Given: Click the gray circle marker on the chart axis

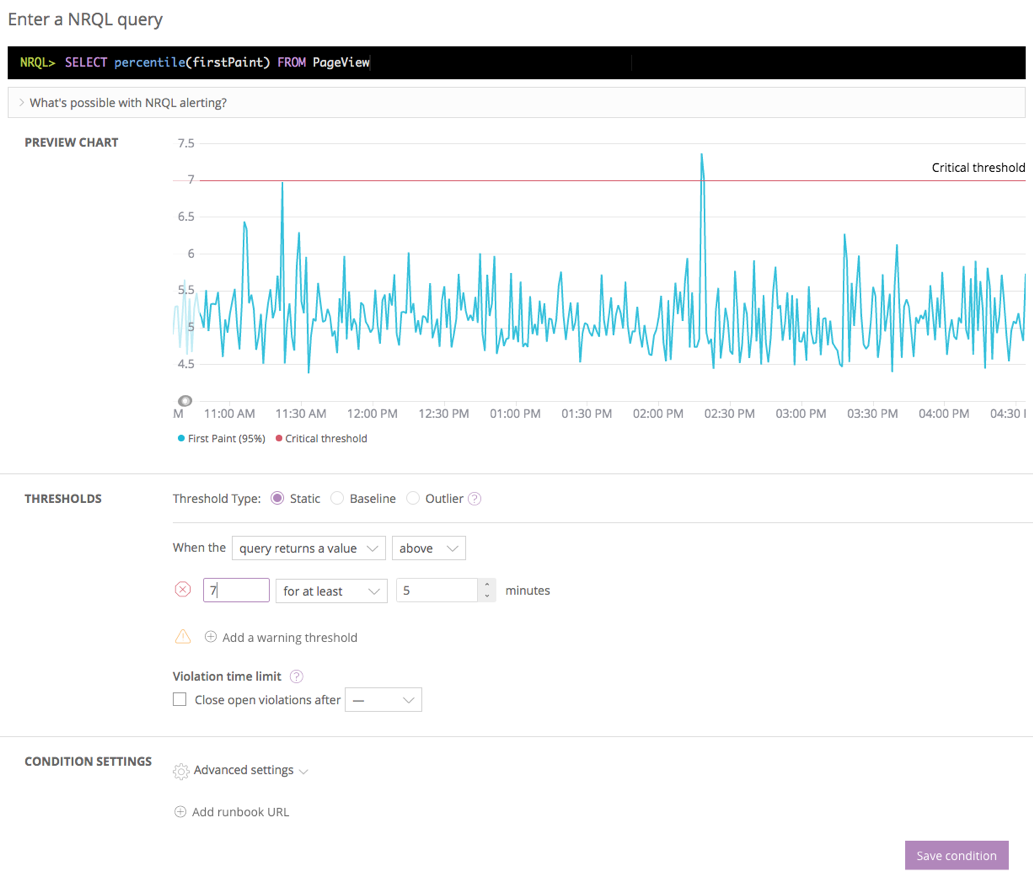Looking at the screenshot, I should (185, 400).
